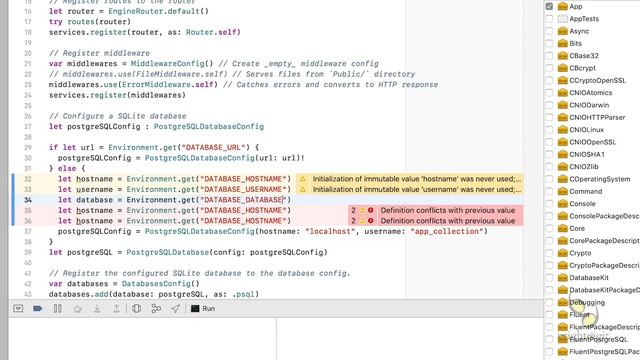Click AppTests target bundle icon
This screenshot has width=640, height=360.
click(x=563, y=19)
